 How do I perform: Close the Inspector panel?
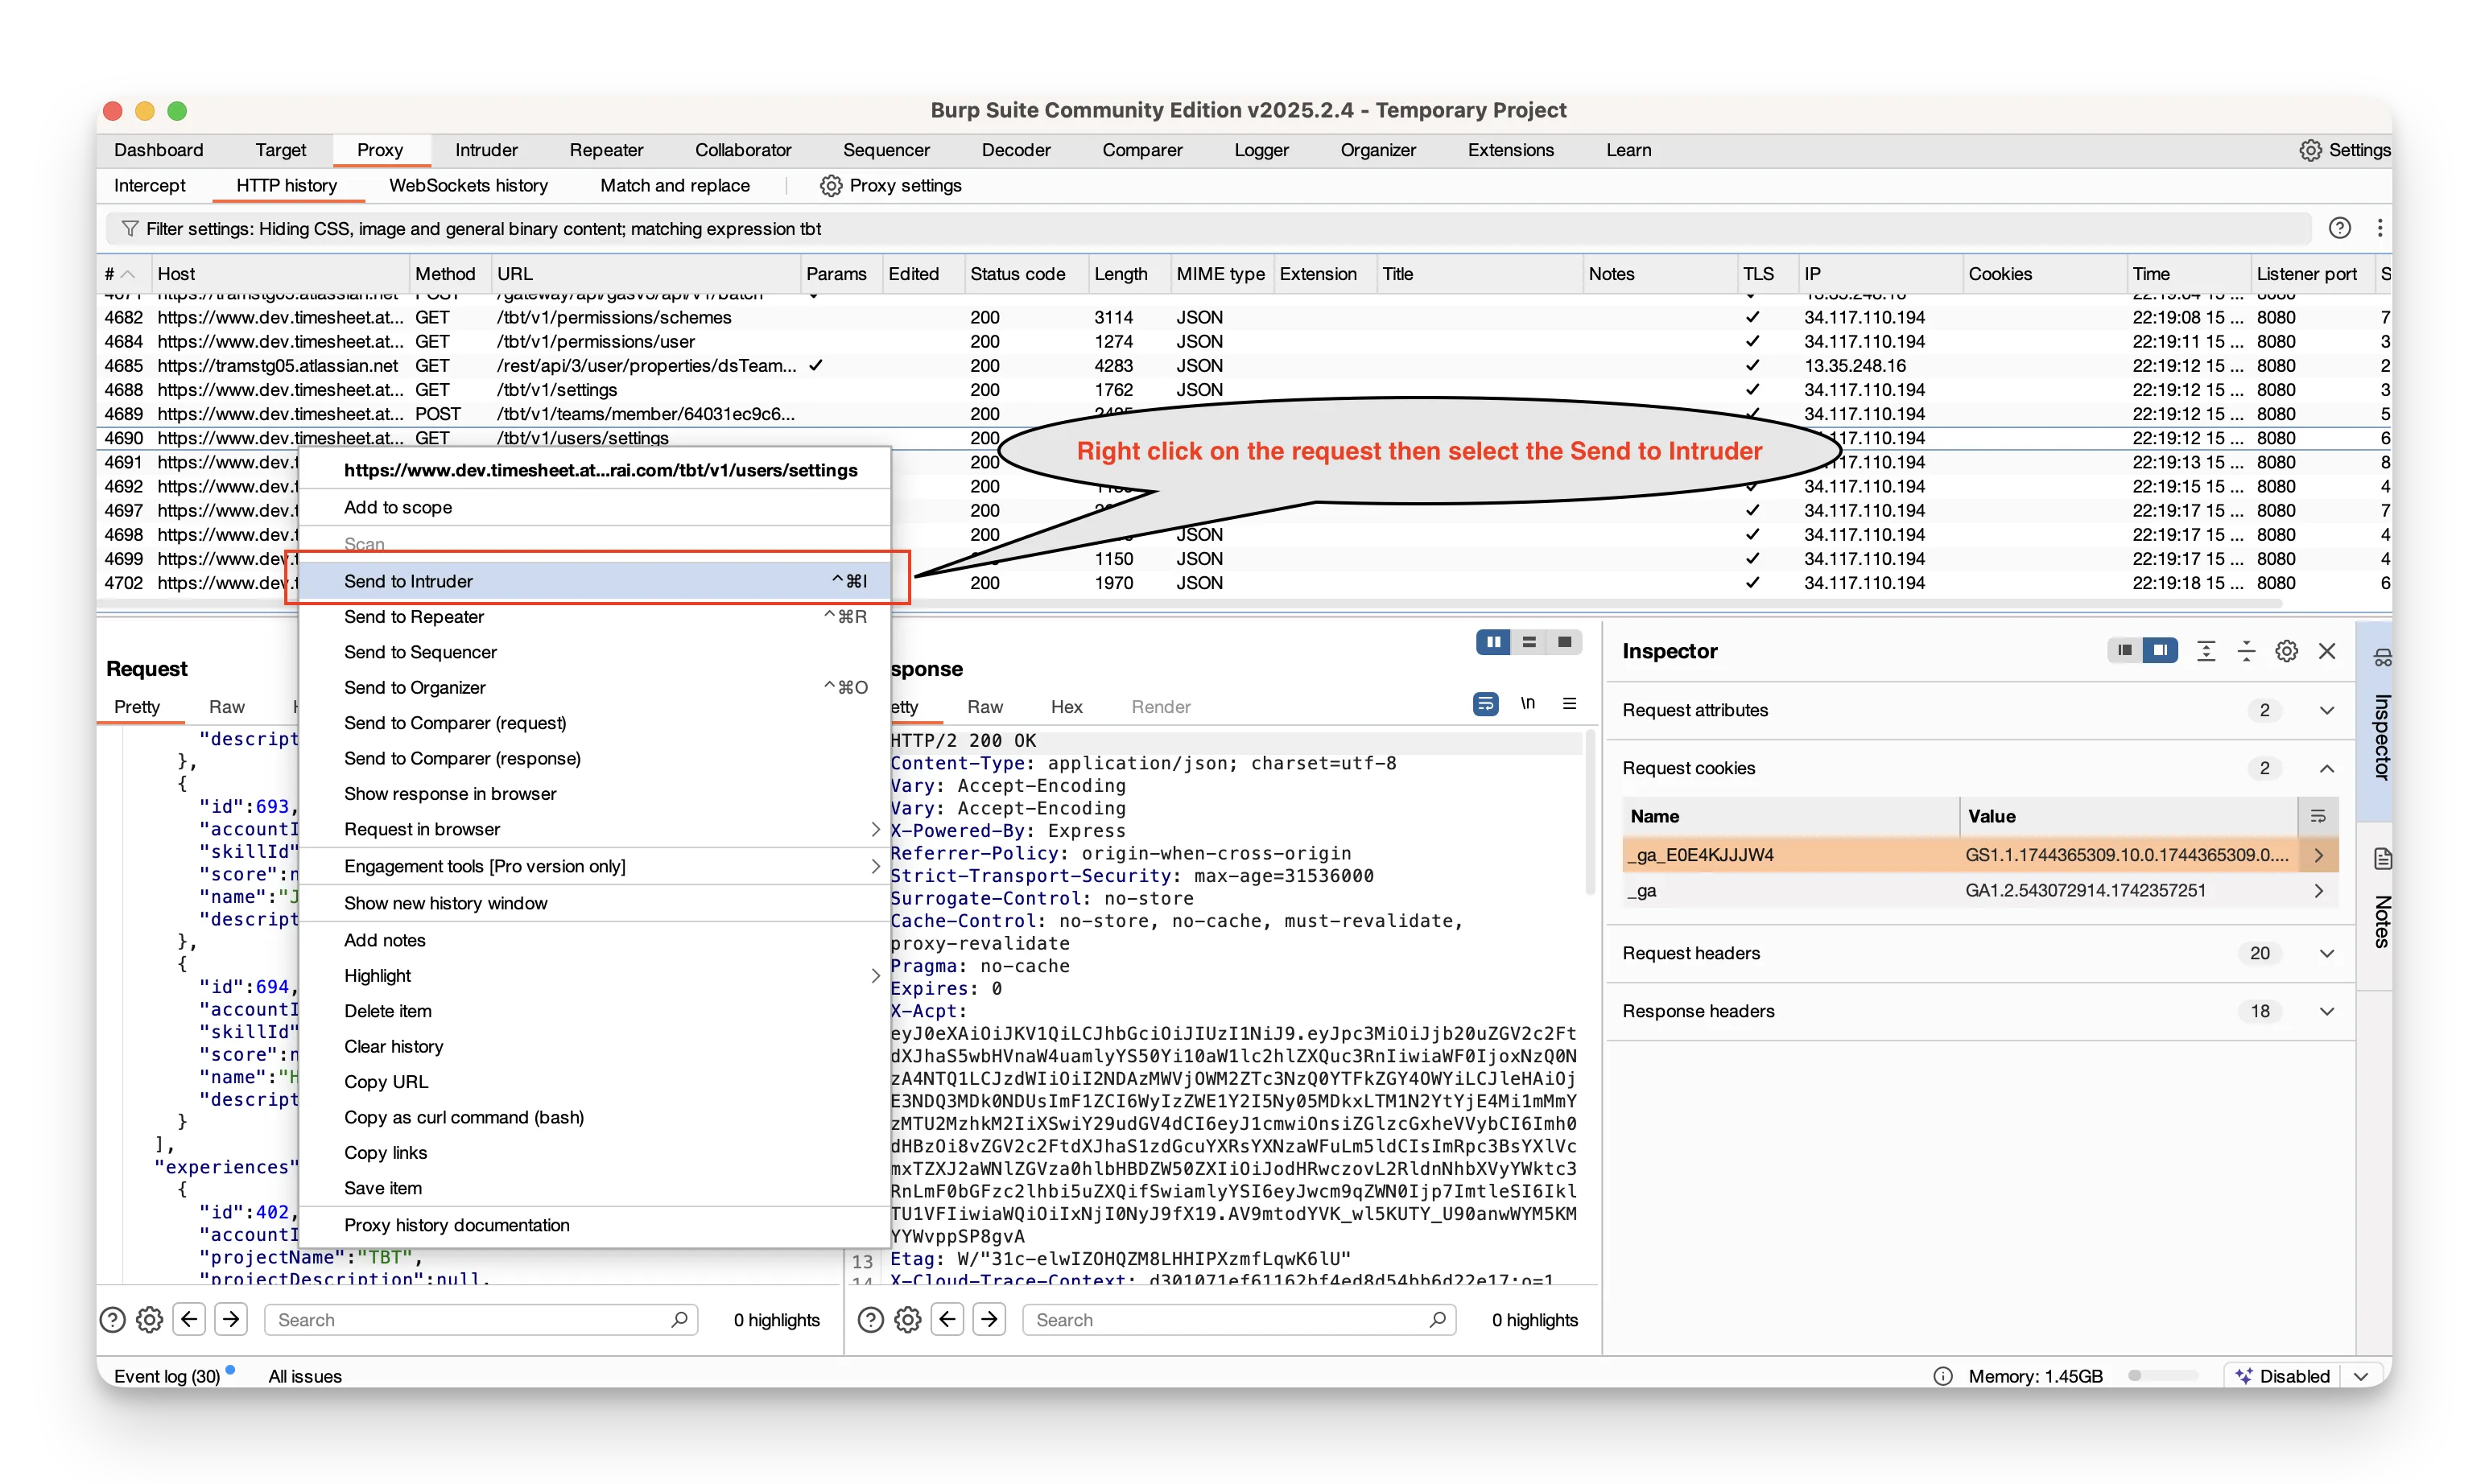point(2326,651)
